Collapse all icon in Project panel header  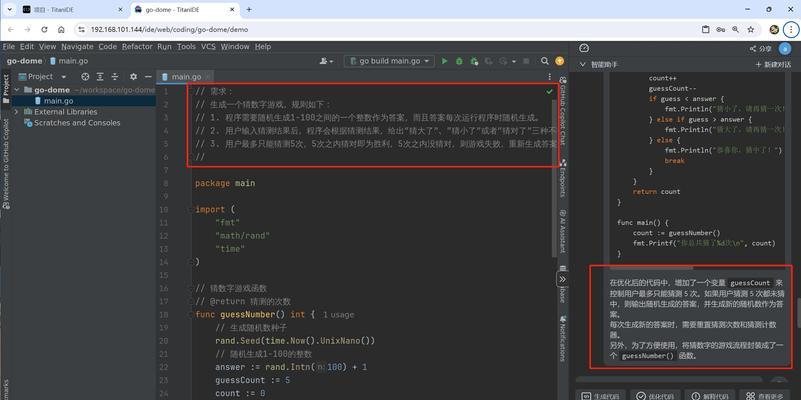pos(115,77)
